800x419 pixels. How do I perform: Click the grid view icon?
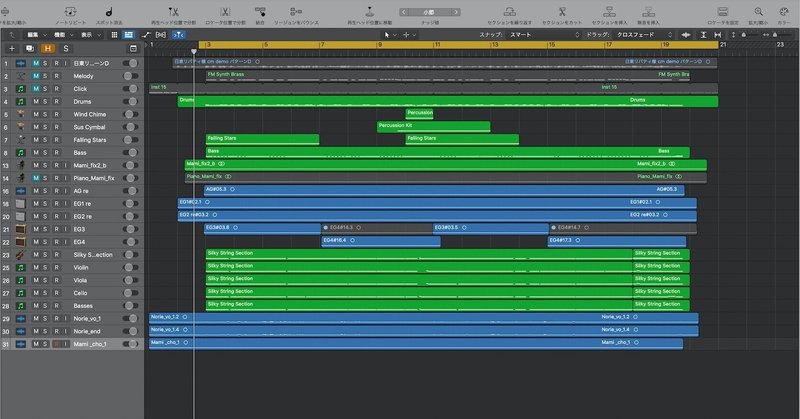coord(114,35)
